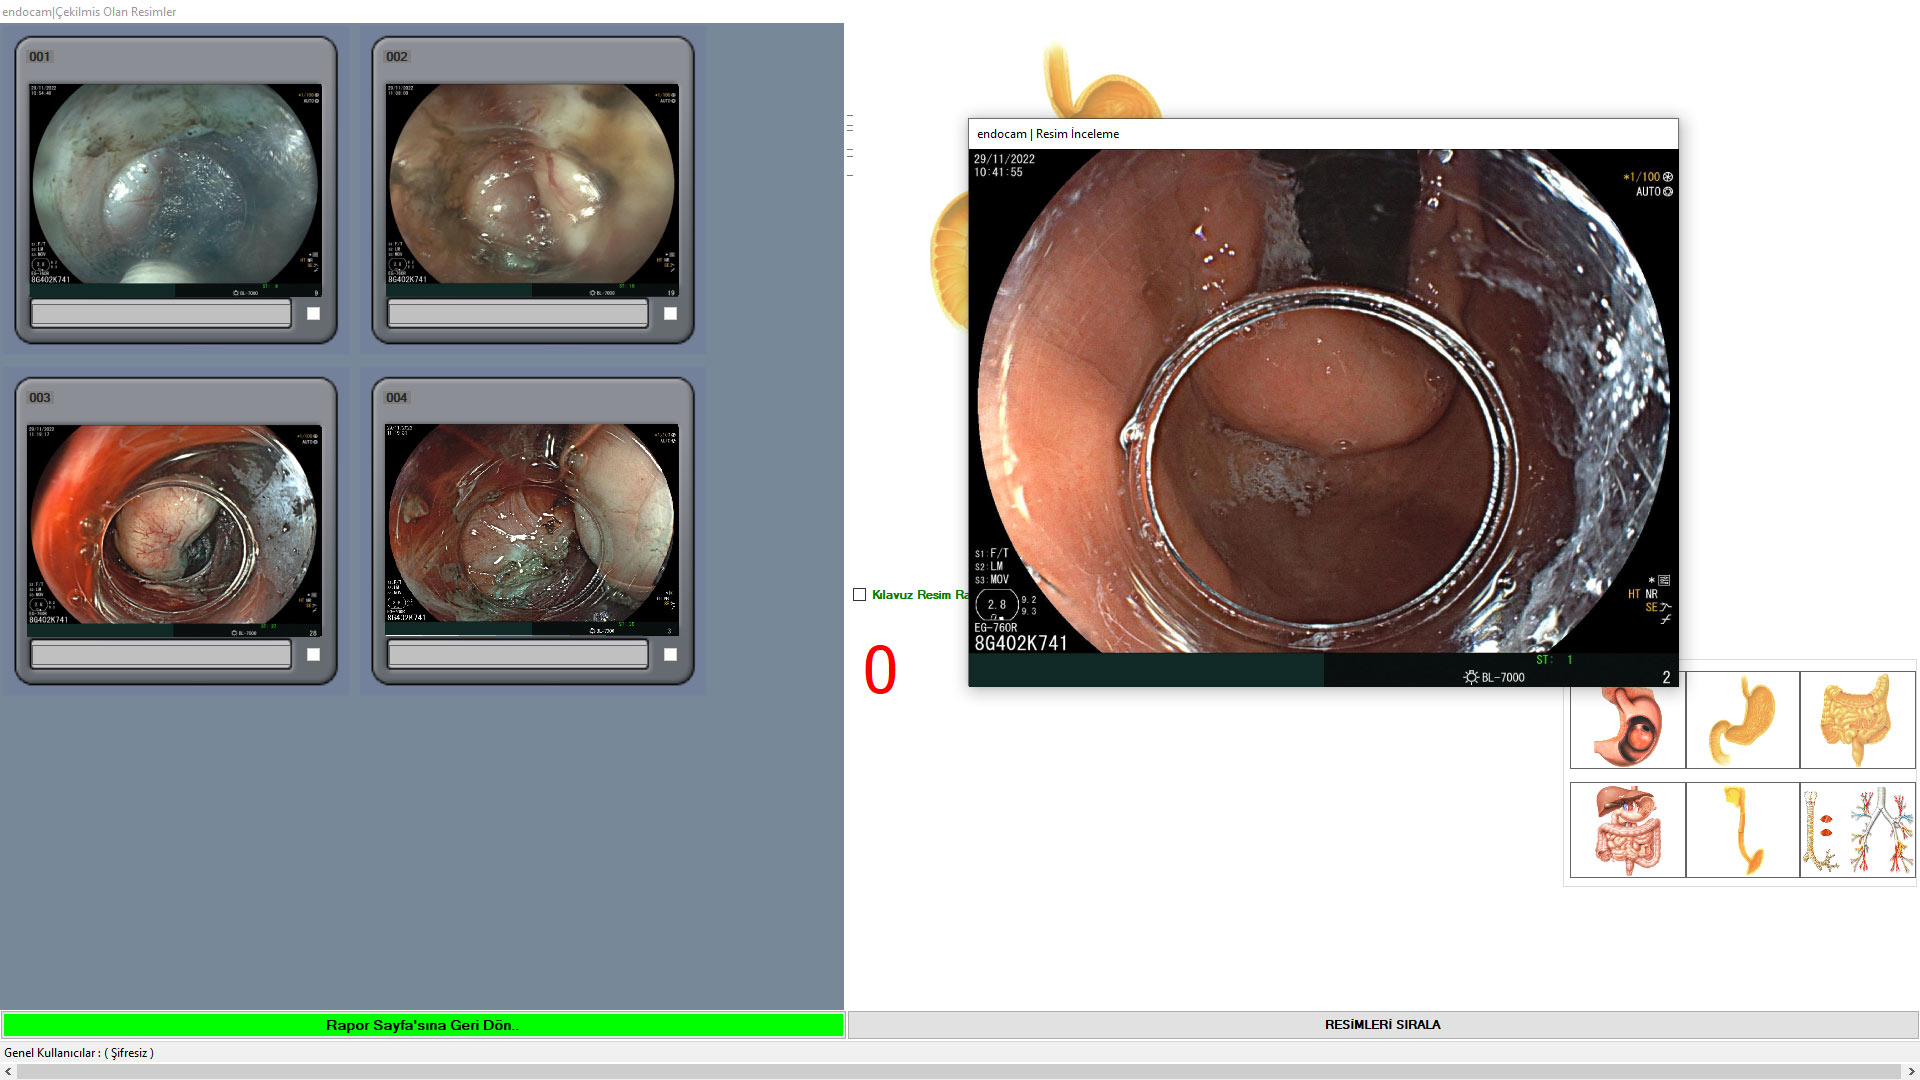Select the colon and intestines diagram

point(1857,721)
